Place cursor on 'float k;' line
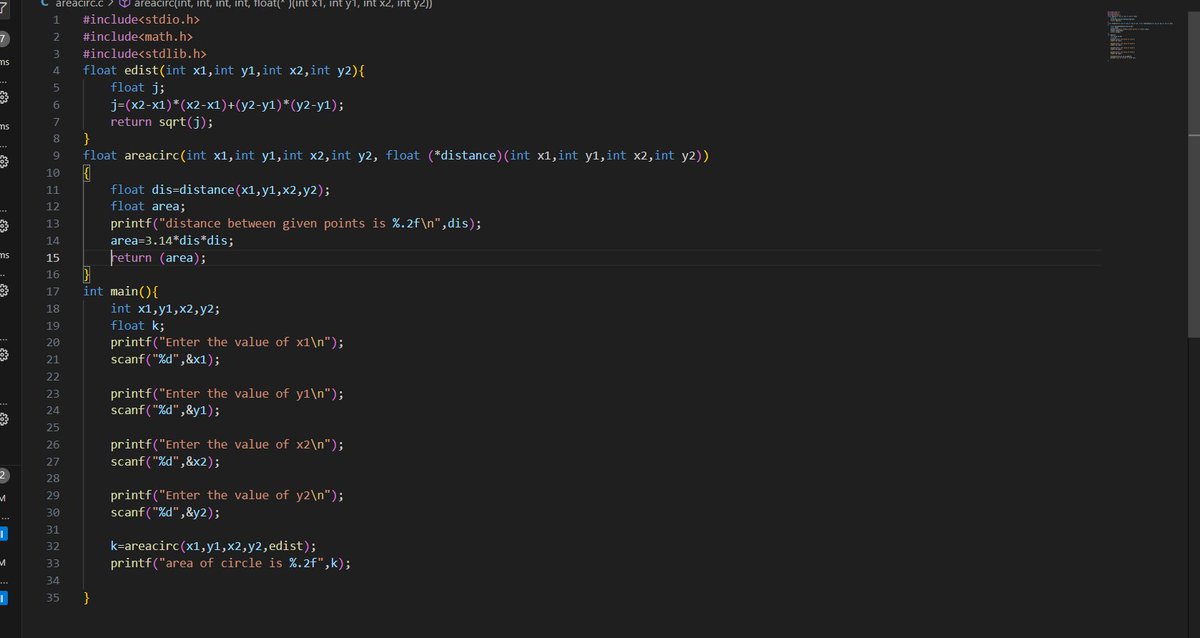The height and width of the screenshot is (638, 1200). point(138,325)
